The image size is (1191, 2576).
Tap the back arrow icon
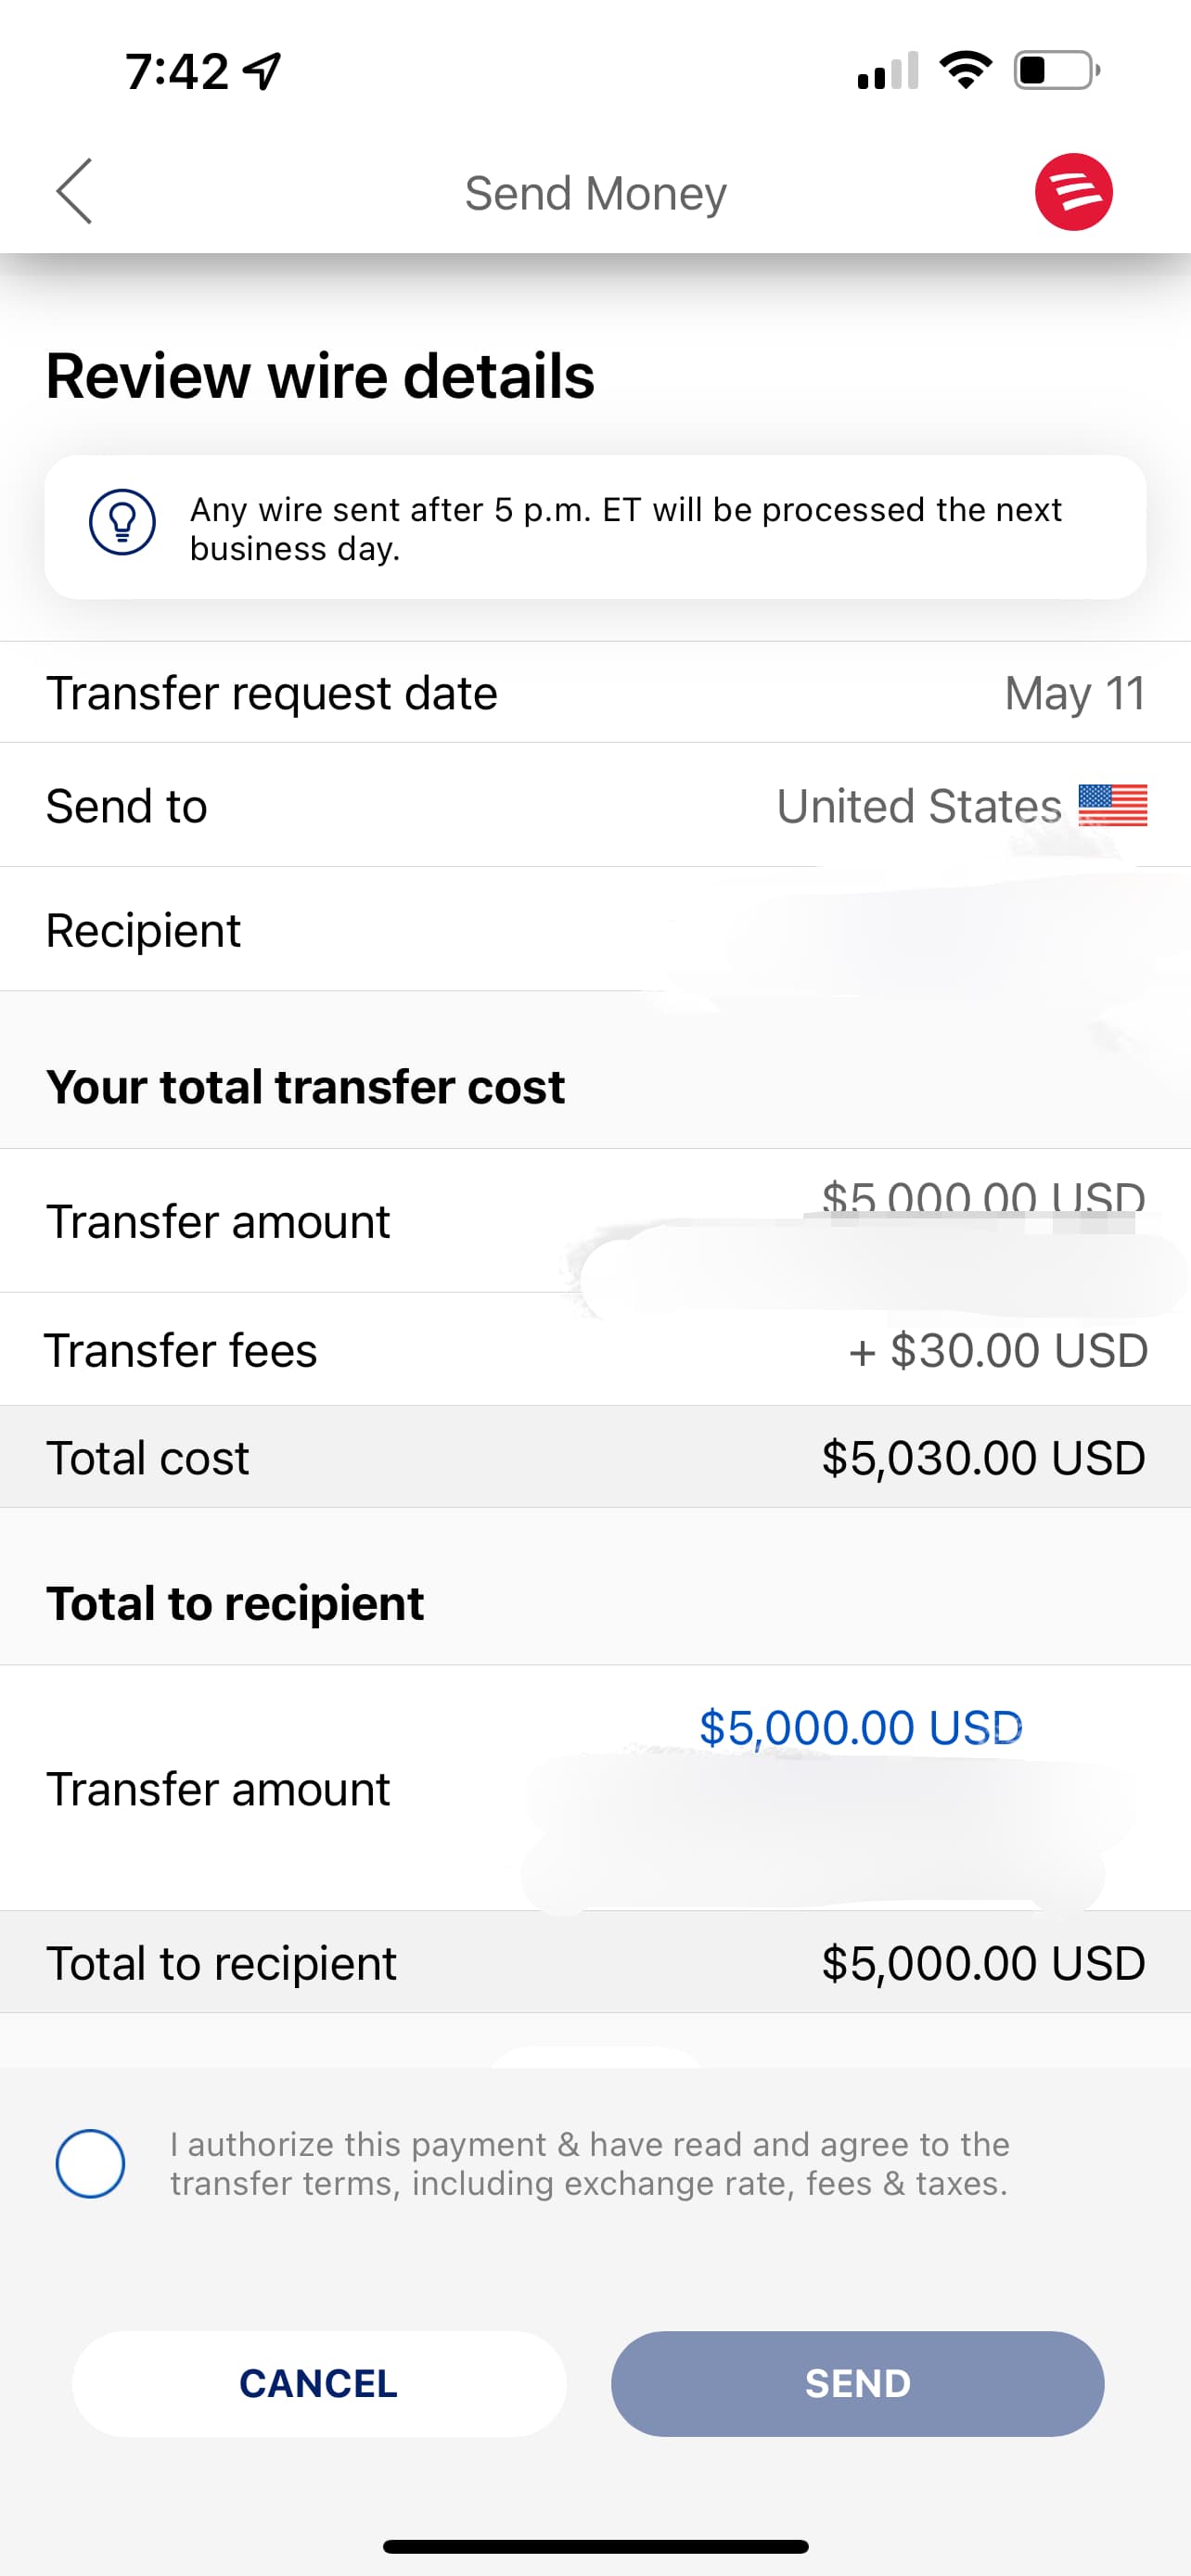(74, 191)
